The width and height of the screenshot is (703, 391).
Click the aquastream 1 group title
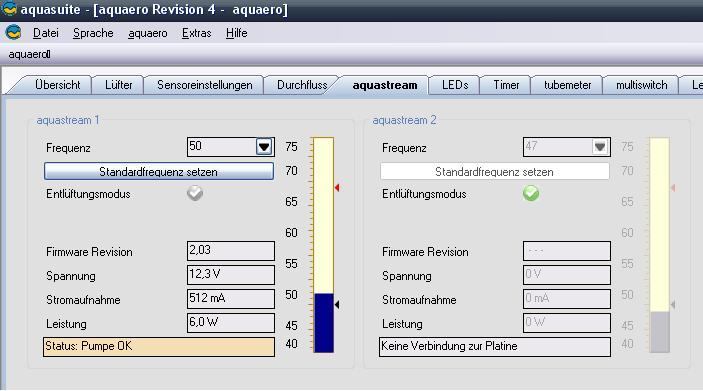click(x=68, y=120)
